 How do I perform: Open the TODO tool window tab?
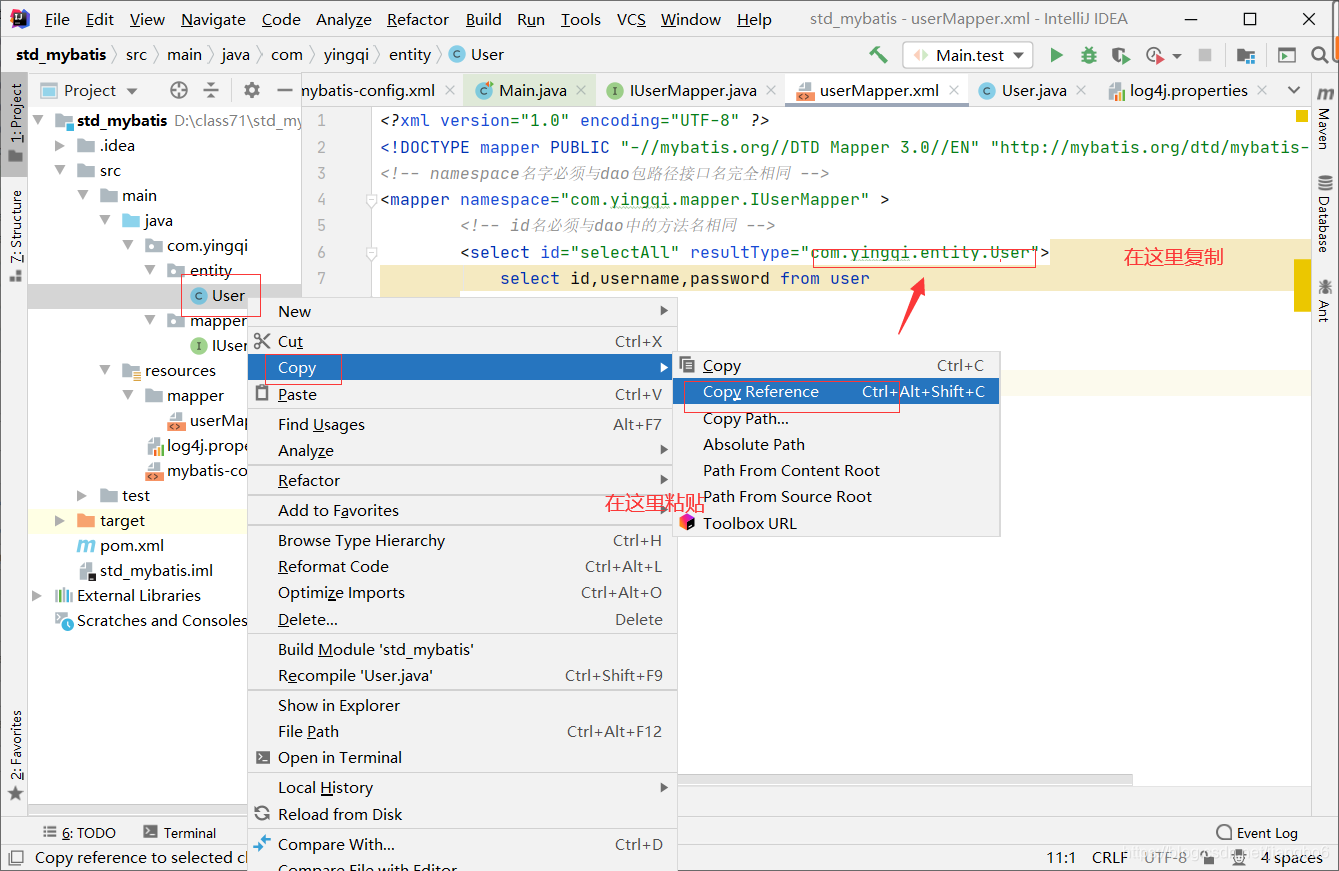click(79, 833)
